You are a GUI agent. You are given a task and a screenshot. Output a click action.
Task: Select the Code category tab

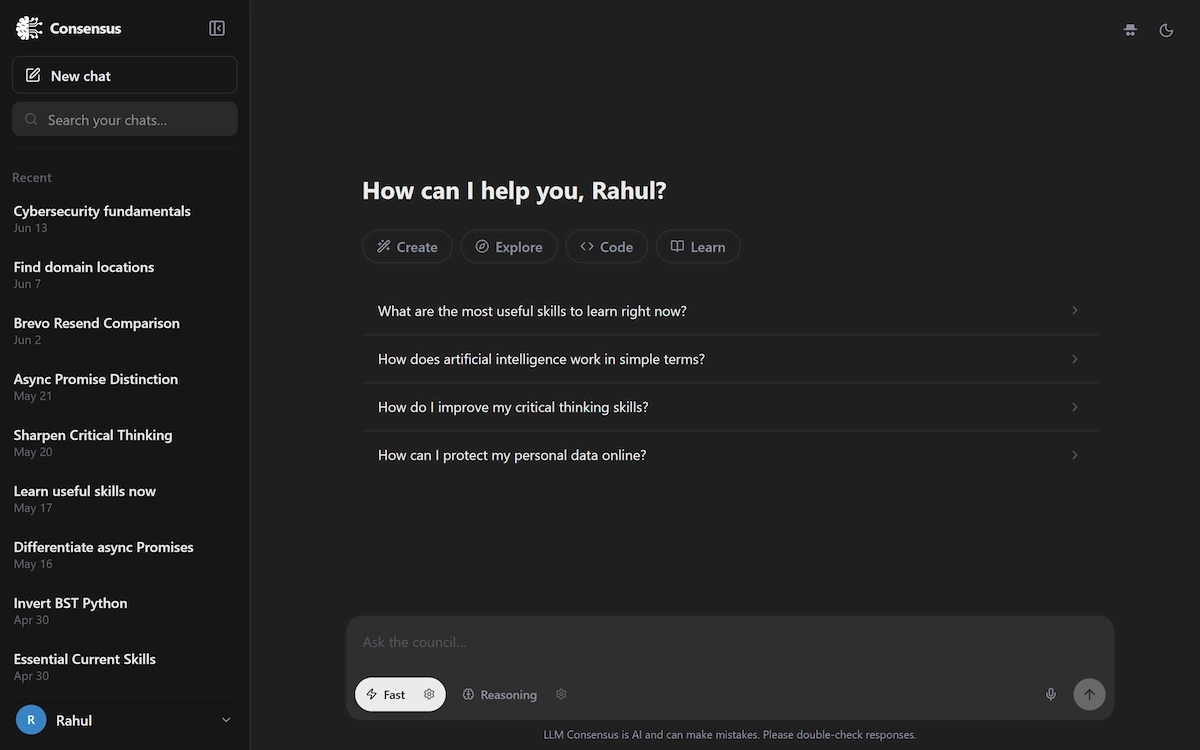pyautogui.click(x=606, y=247)
